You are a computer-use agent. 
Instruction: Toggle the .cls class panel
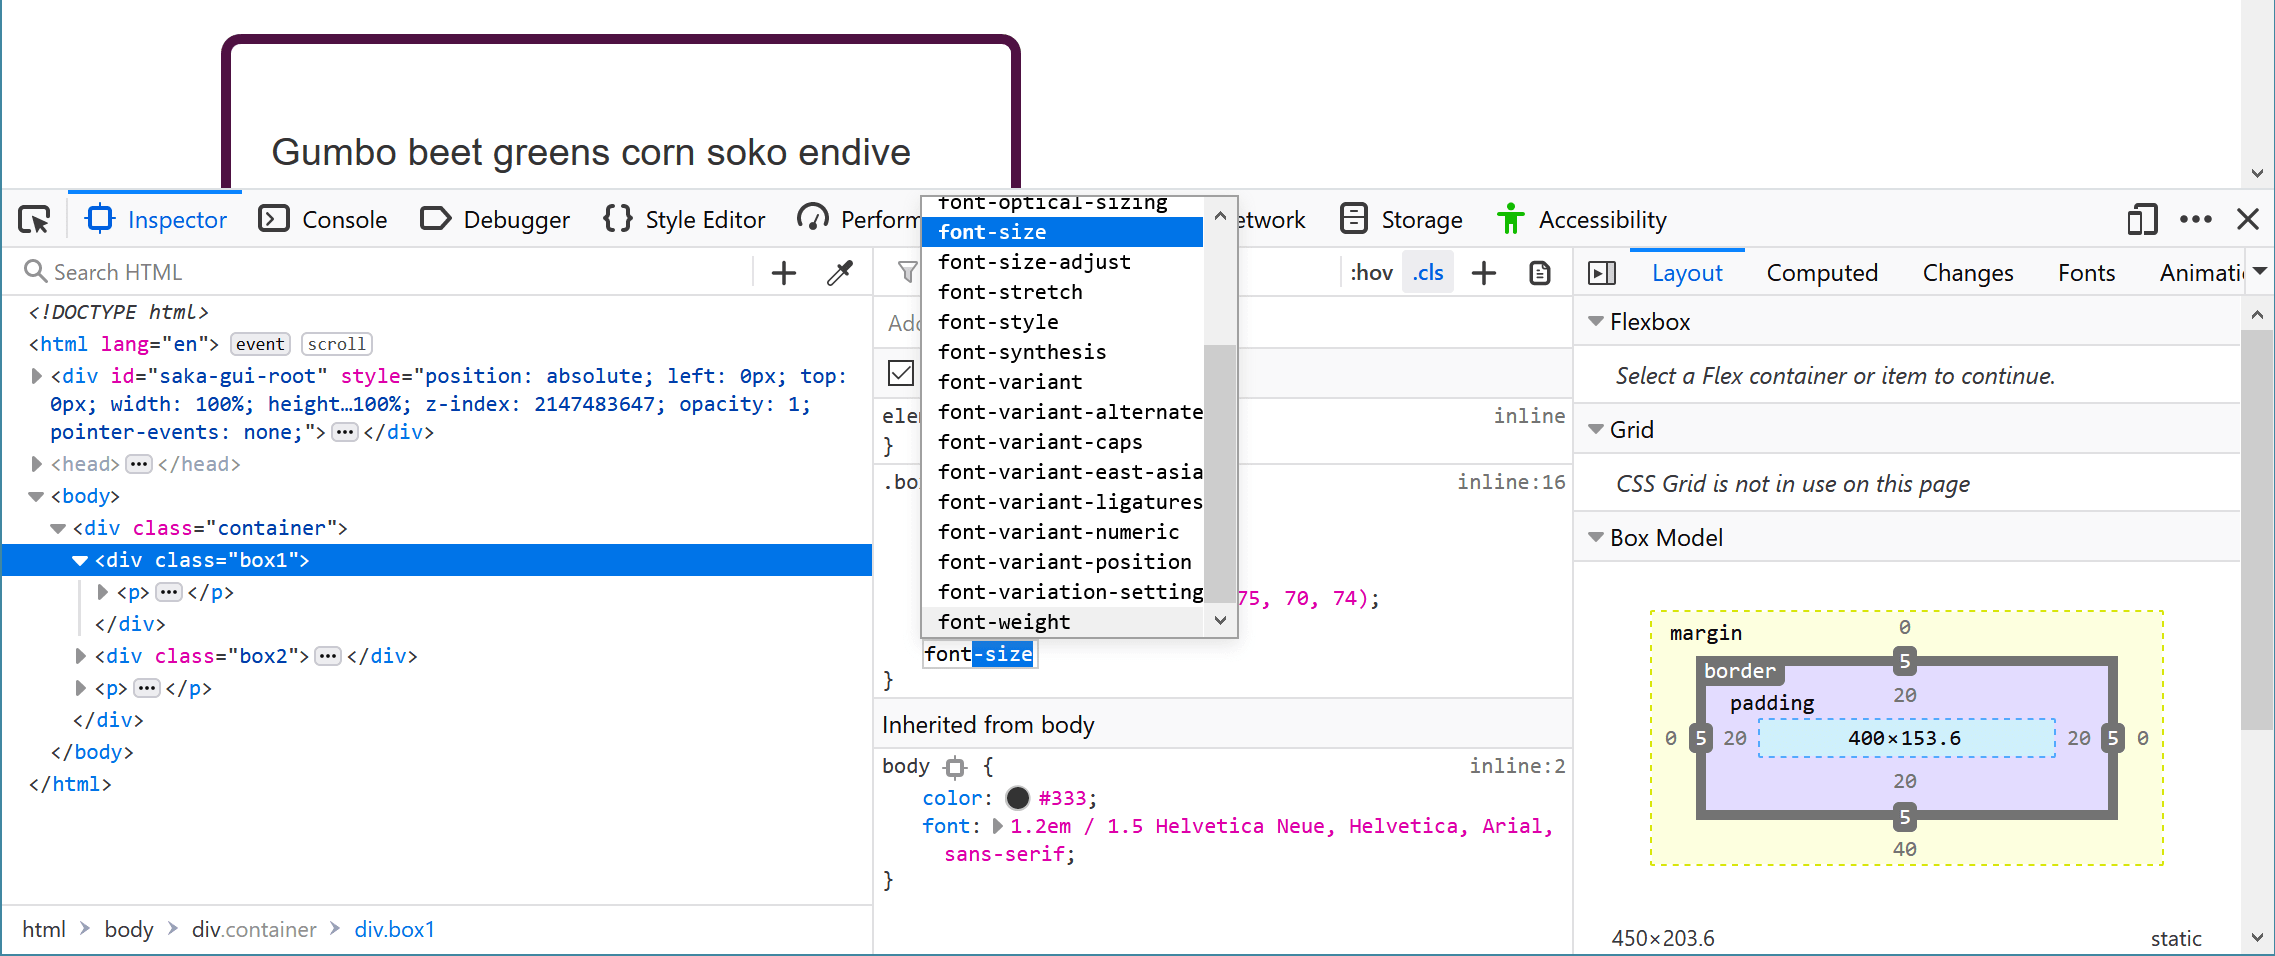pos(1428,272)
